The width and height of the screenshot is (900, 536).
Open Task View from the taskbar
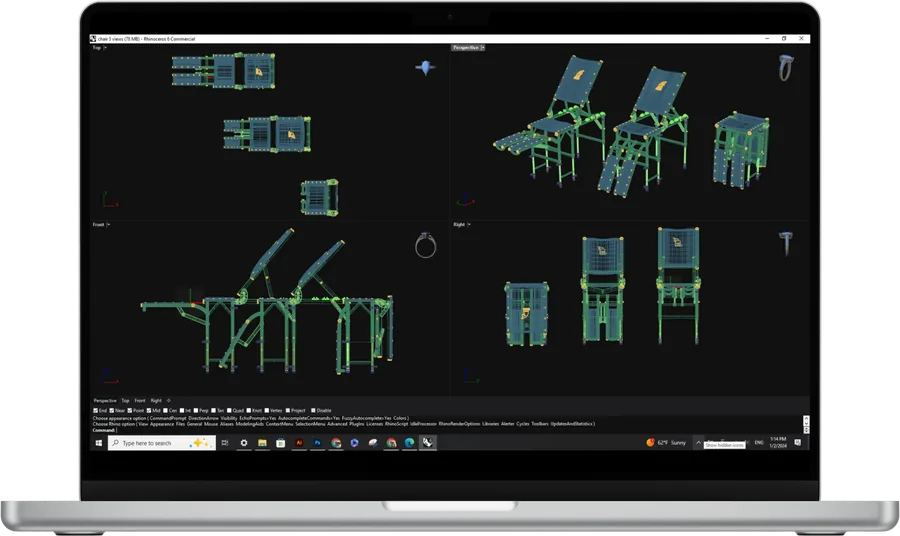pyautogui.click(x=225, y=443)
